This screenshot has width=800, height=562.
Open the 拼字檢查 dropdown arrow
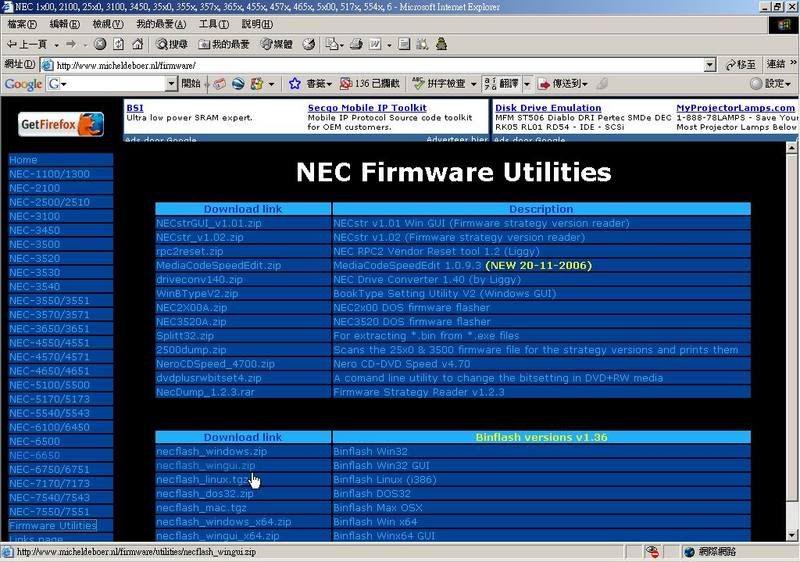pyautogui.click(x=473, y=84)
